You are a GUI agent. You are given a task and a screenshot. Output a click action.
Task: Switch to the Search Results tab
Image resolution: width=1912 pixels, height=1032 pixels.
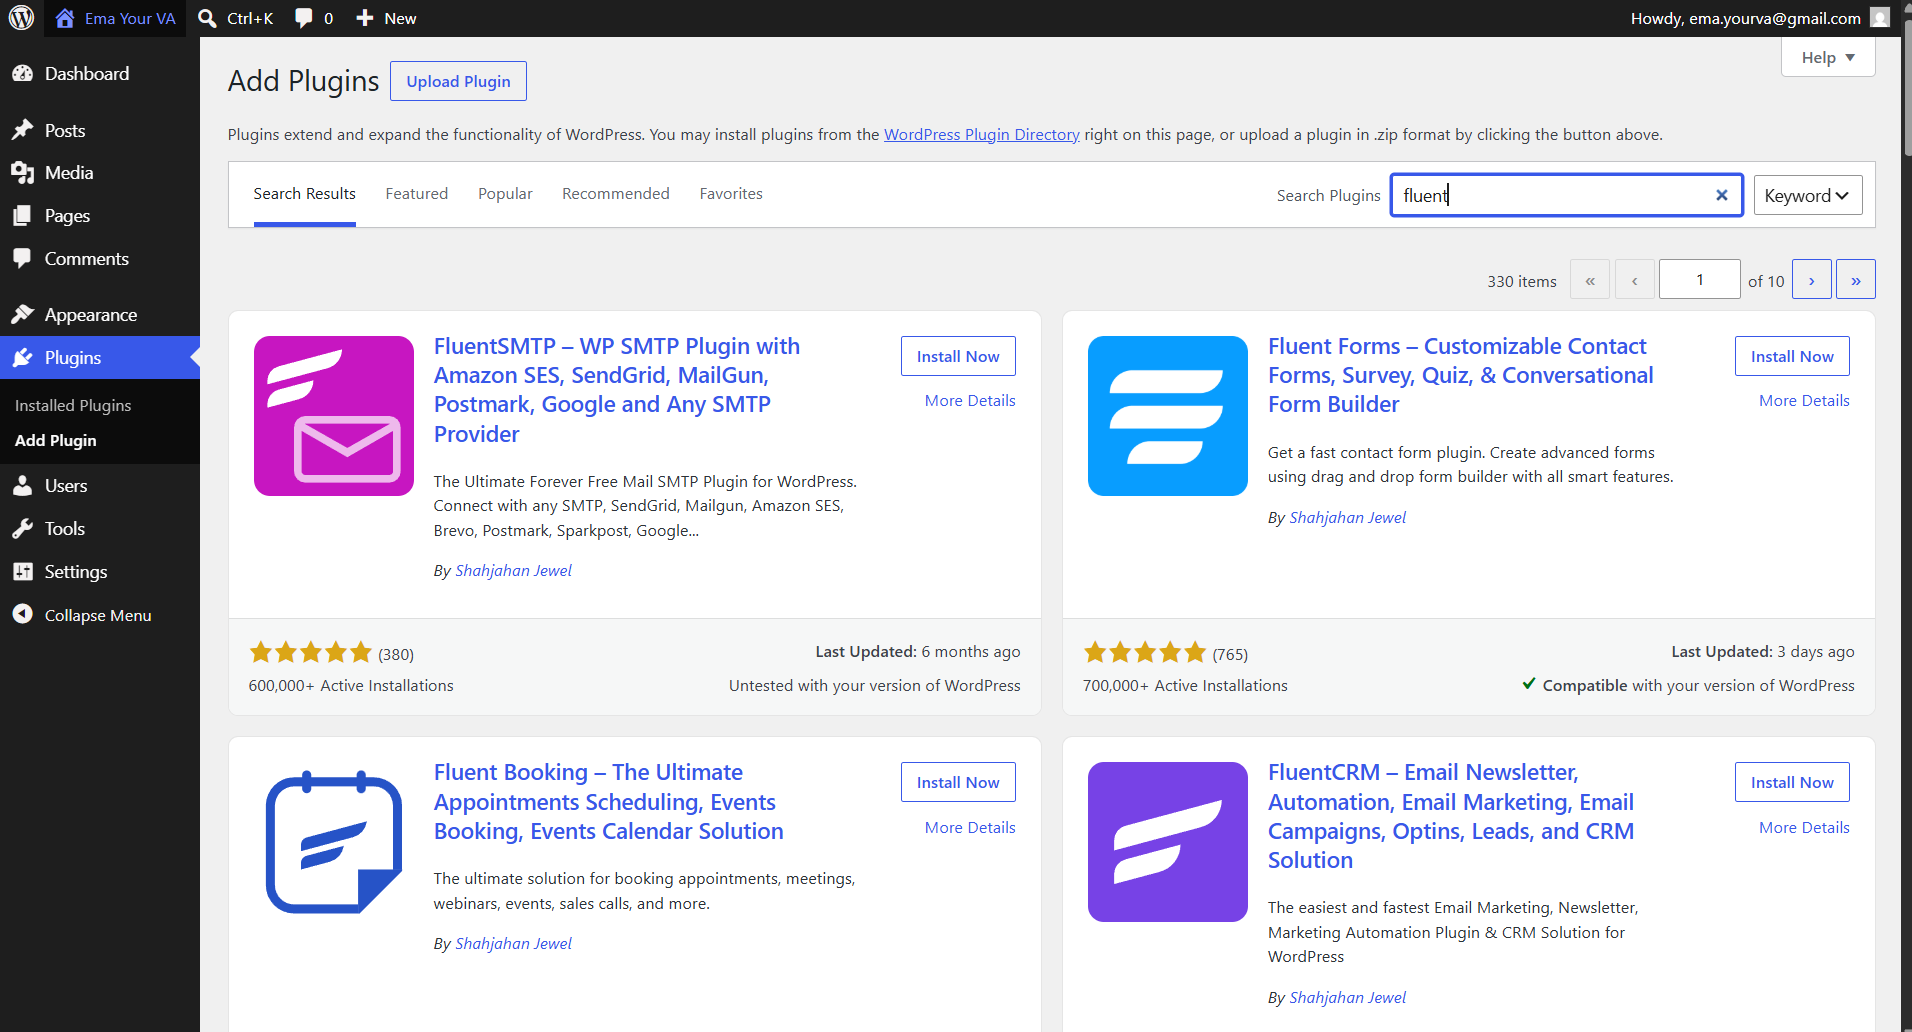coord(304,194)
